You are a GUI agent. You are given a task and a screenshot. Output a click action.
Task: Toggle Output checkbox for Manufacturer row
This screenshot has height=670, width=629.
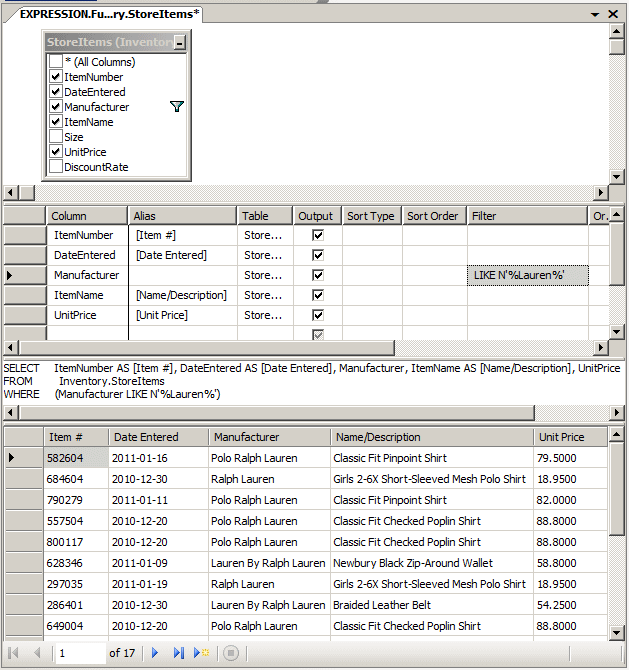(x=318, y=275)
